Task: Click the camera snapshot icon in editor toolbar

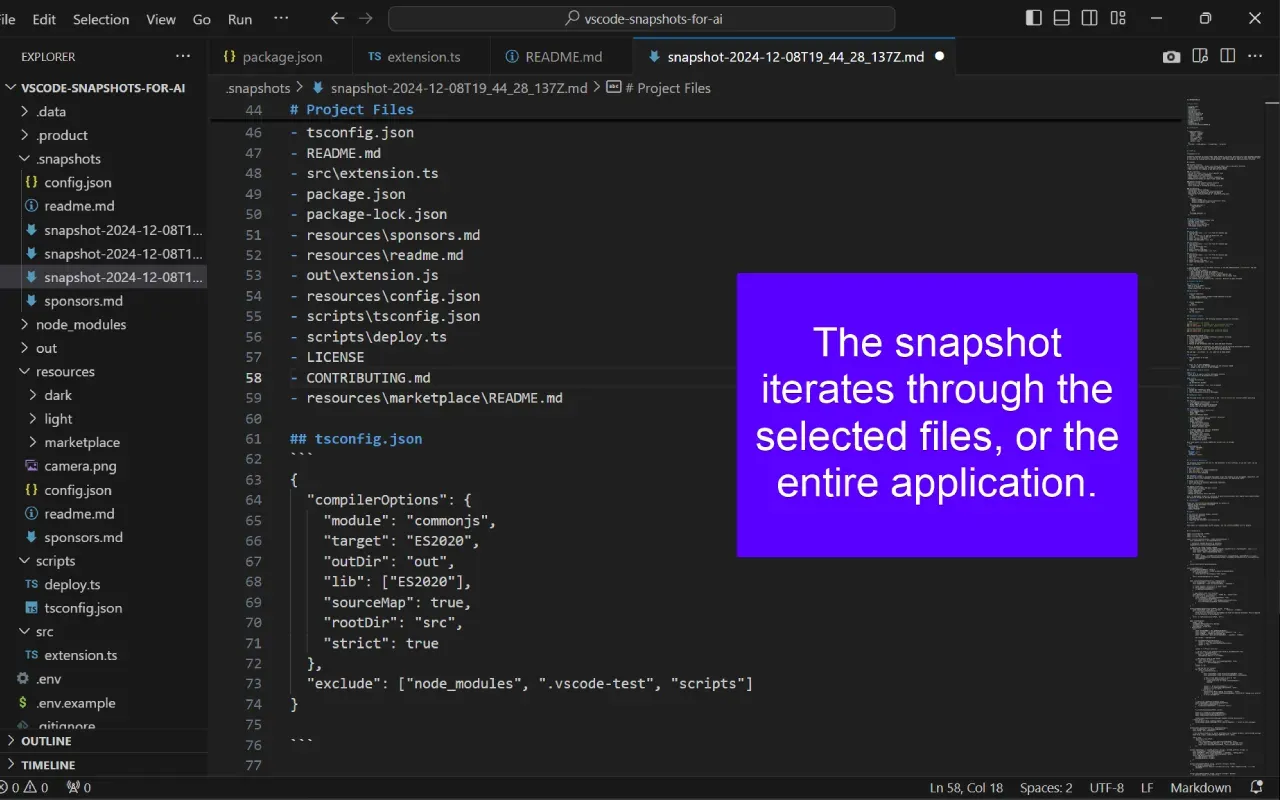Action: pyautogui.click(x=1171, y=57)
